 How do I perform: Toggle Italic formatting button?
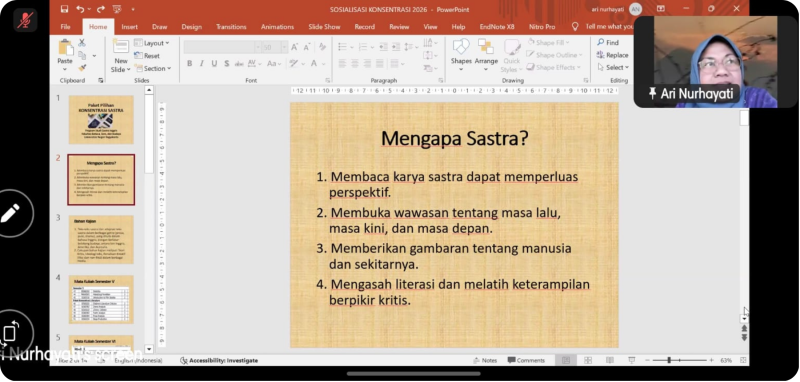click(202, 64)
